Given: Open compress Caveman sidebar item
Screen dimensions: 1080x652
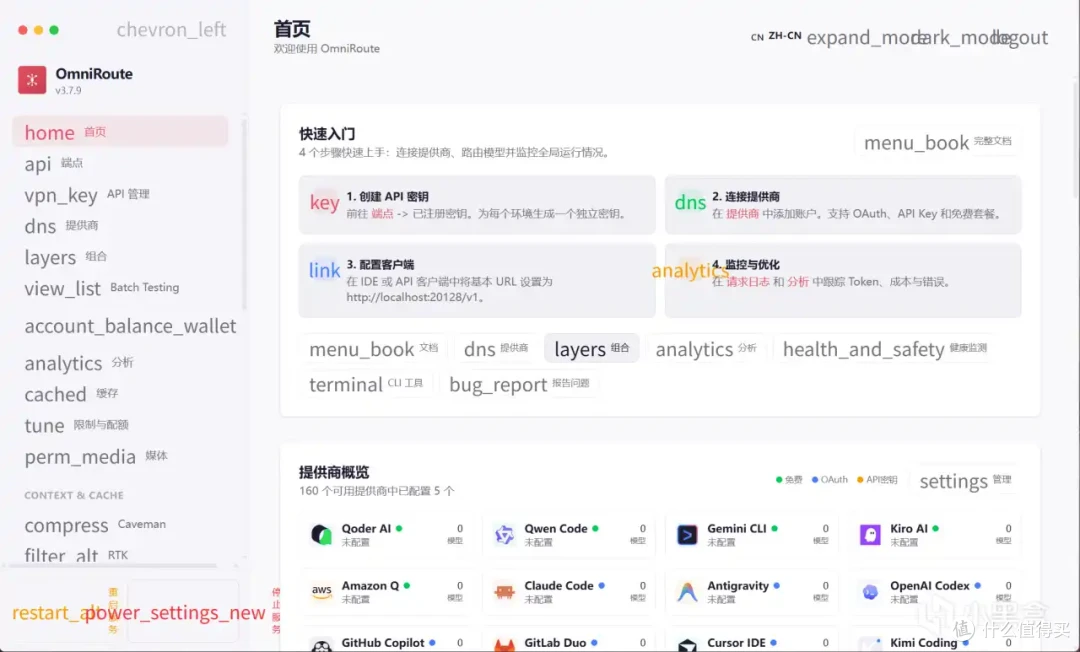Looking at the screenshot, I should point(120,525).
